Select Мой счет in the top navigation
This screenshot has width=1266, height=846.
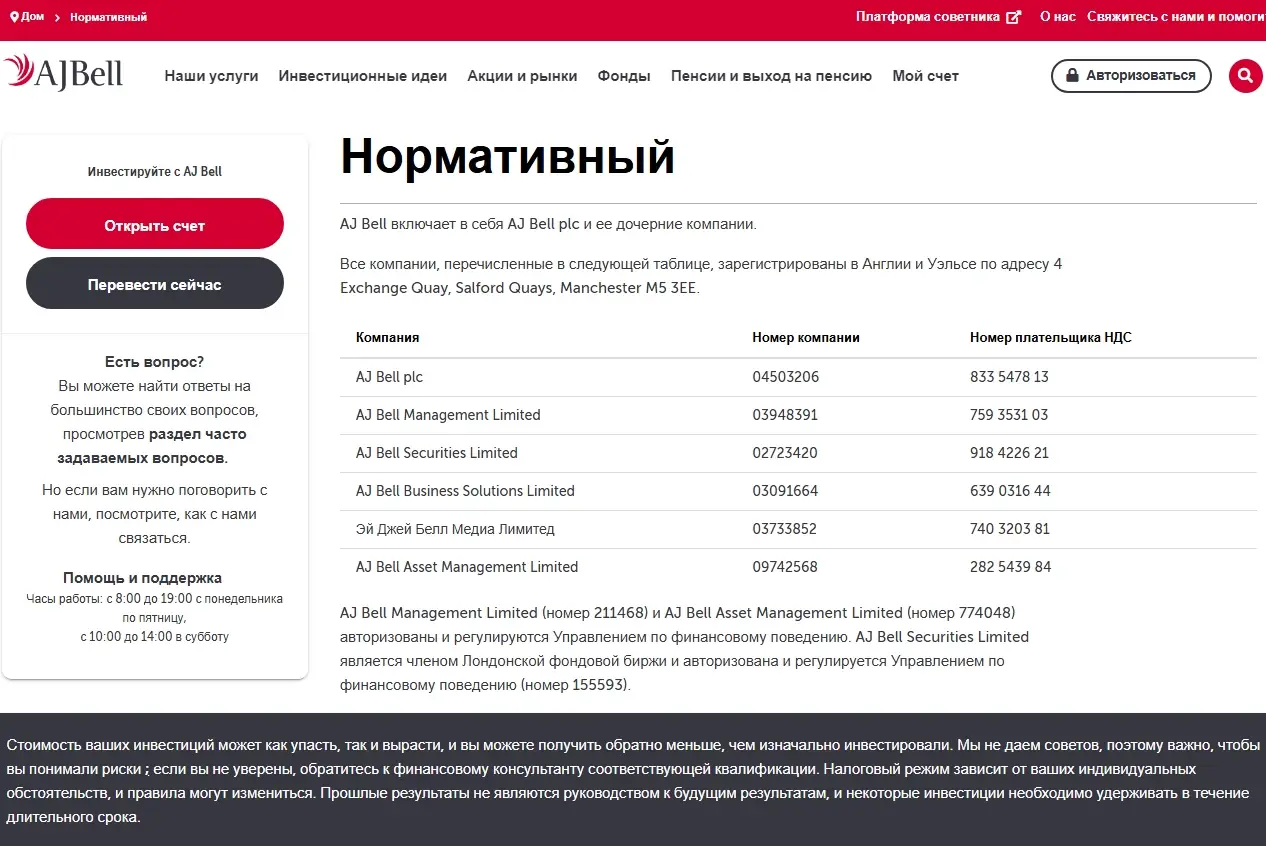point(925,75)
